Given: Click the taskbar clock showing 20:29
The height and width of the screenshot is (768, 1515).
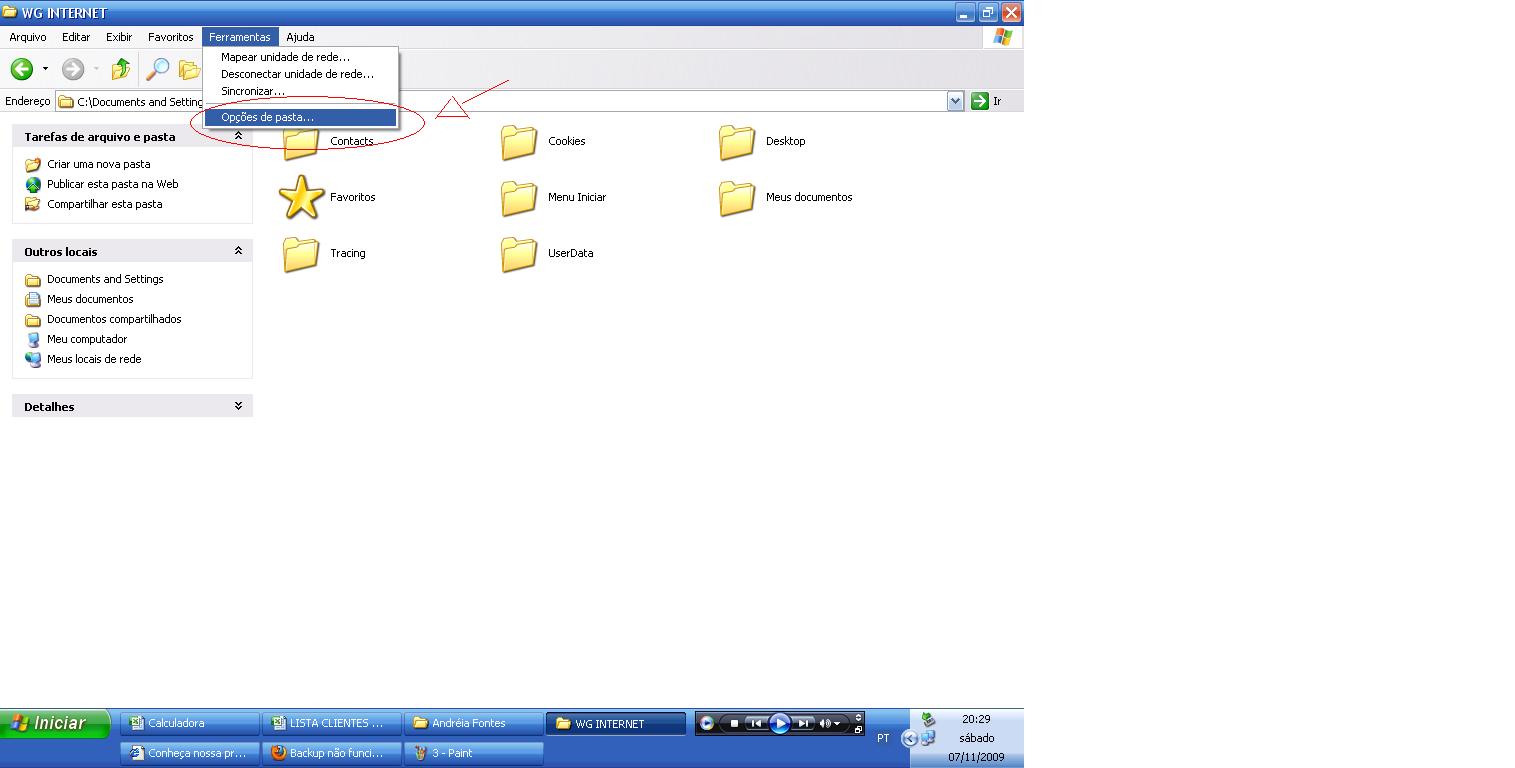Looking at the screenshot, I should pyautogui.click(x=976, y=719).
